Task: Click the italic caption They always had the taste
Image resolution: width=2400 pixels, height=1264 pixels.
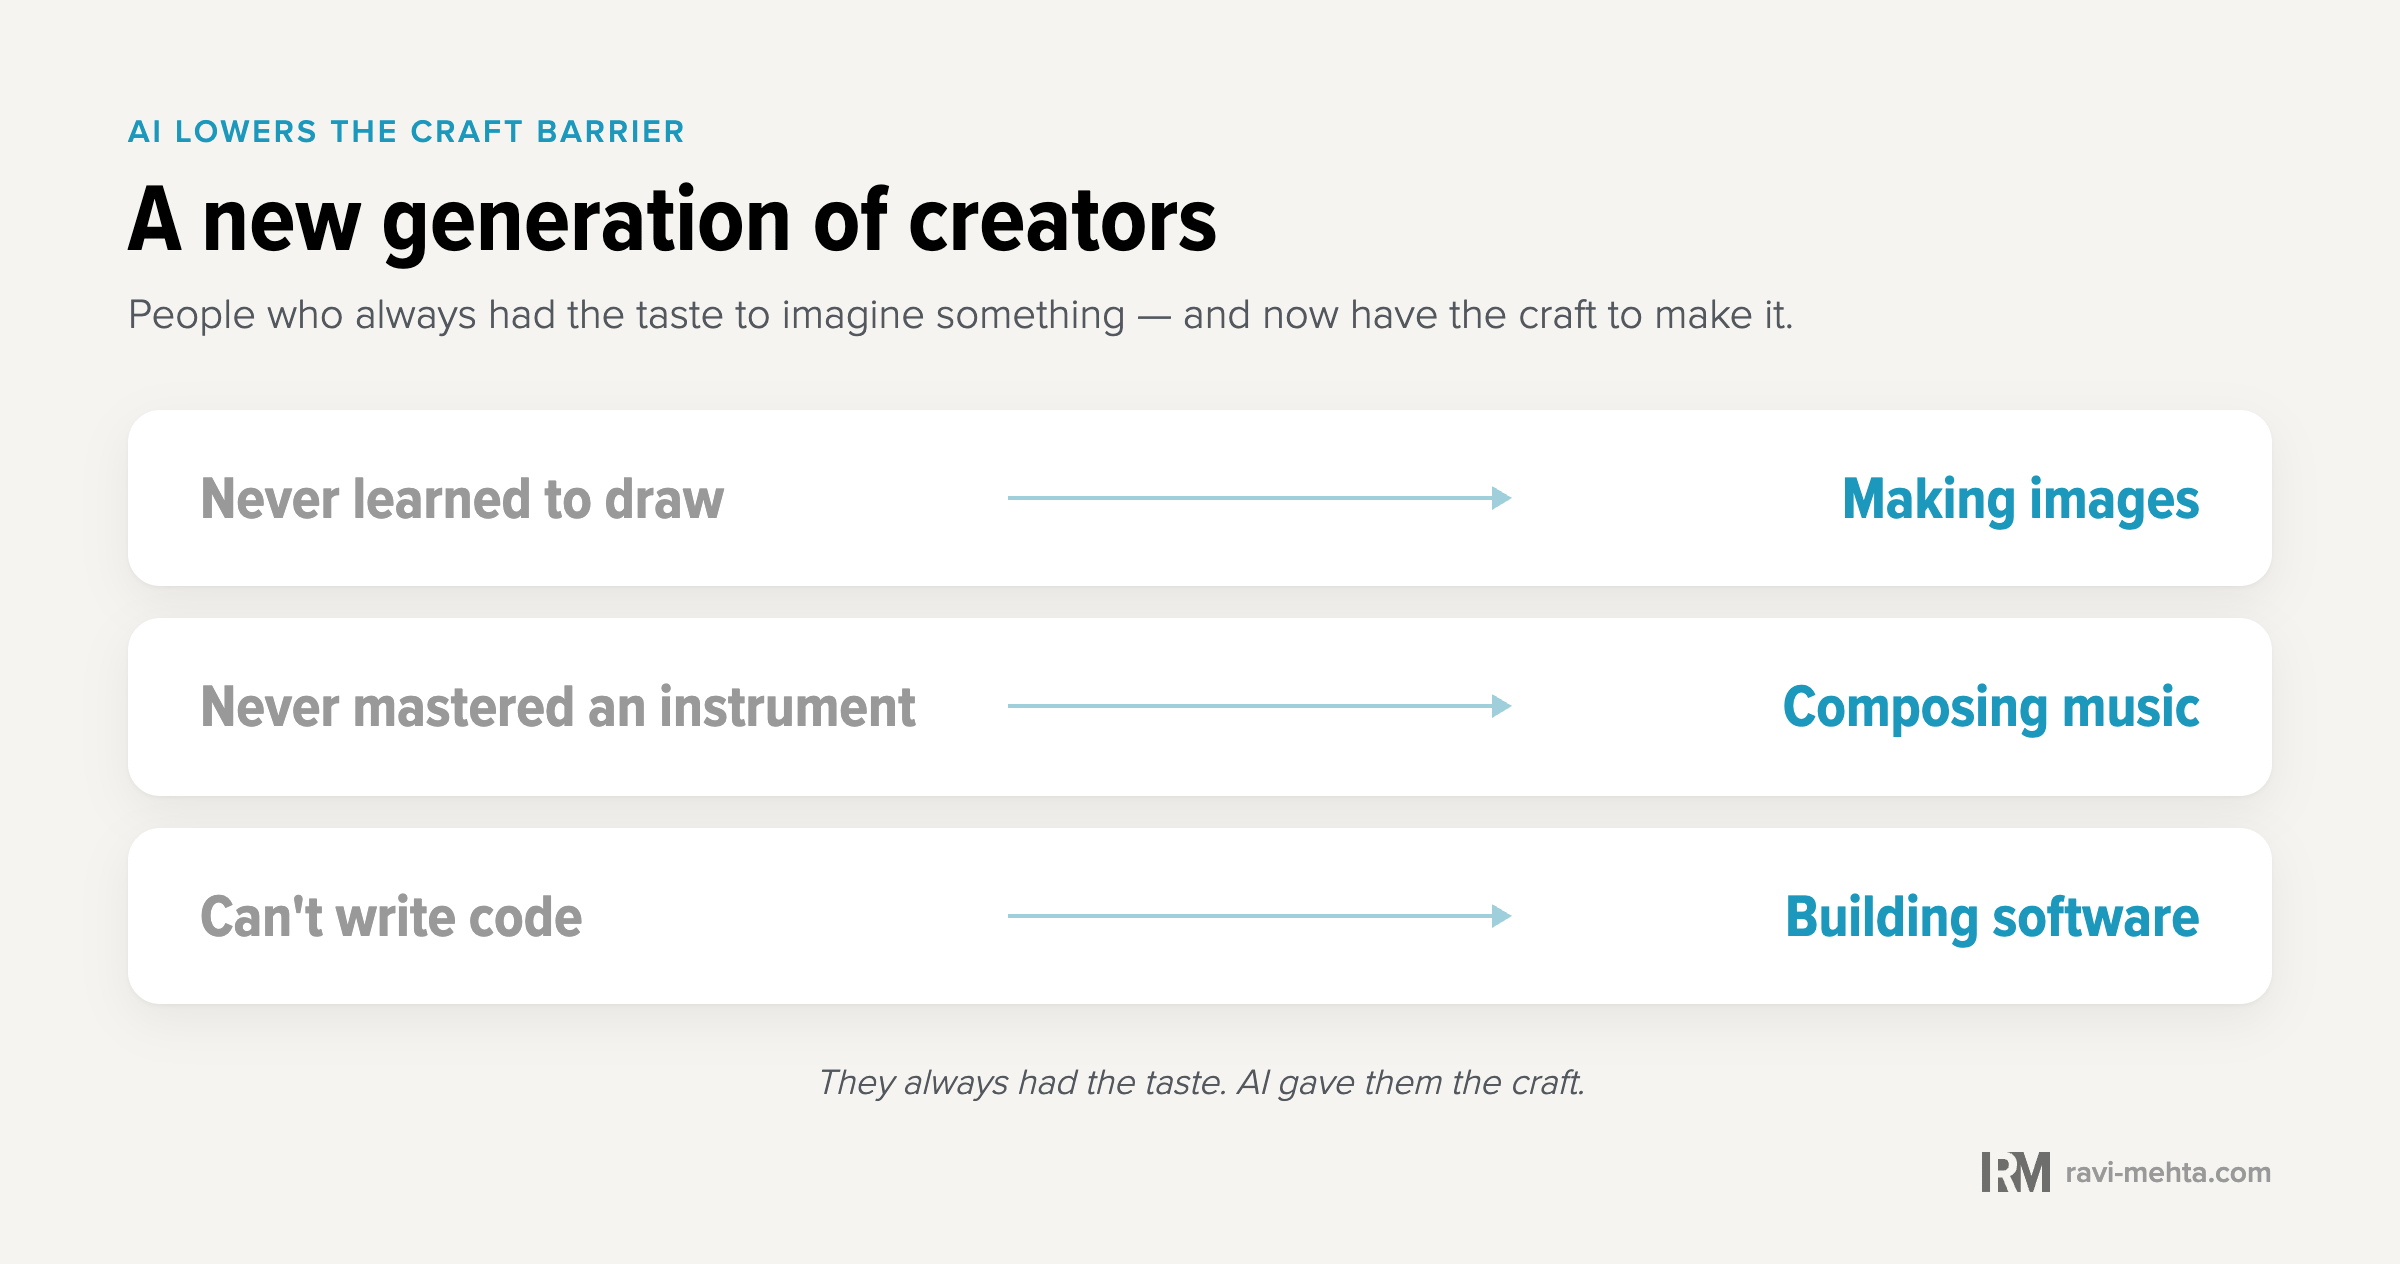Action: pos(1201,1082)
